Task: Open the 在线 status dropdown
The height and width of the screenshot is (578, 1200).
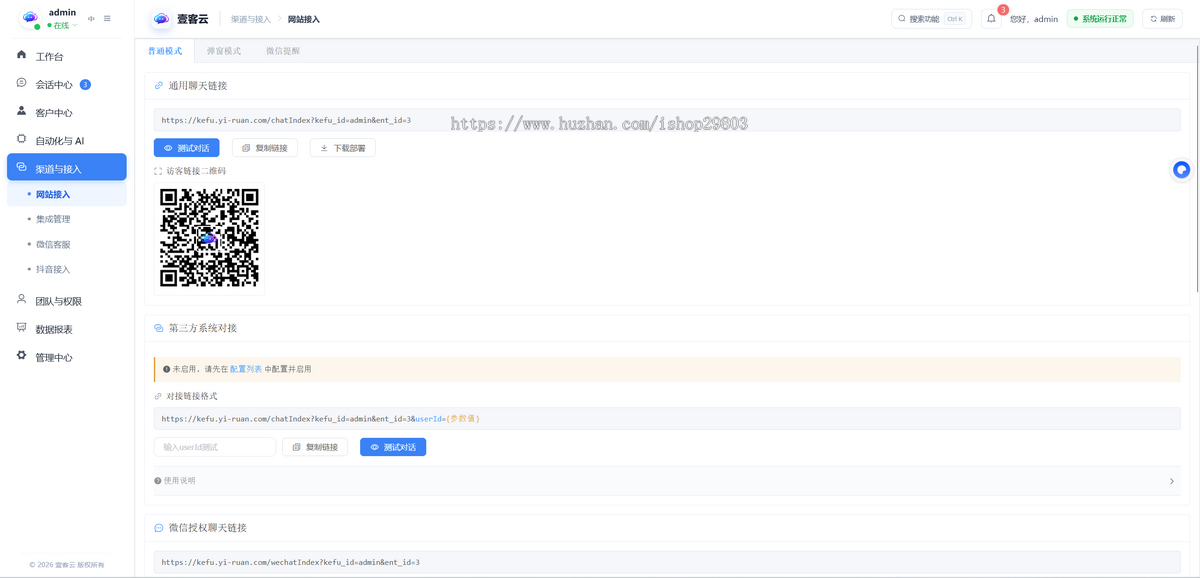Action: [x=62, y=26]
